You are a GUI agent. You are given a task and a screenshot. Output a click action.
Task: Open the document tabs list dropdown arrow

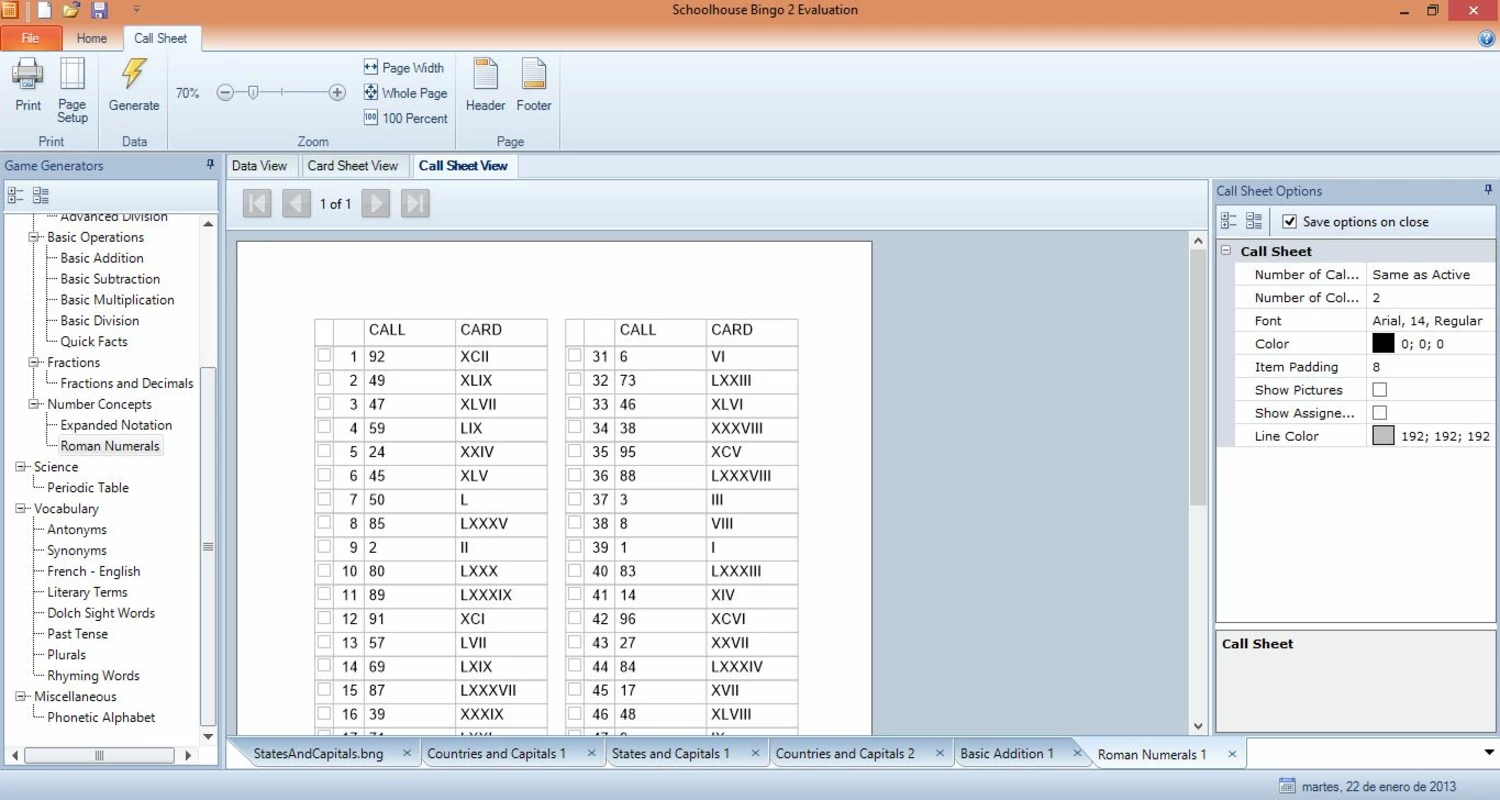(x=1489, y=753)
